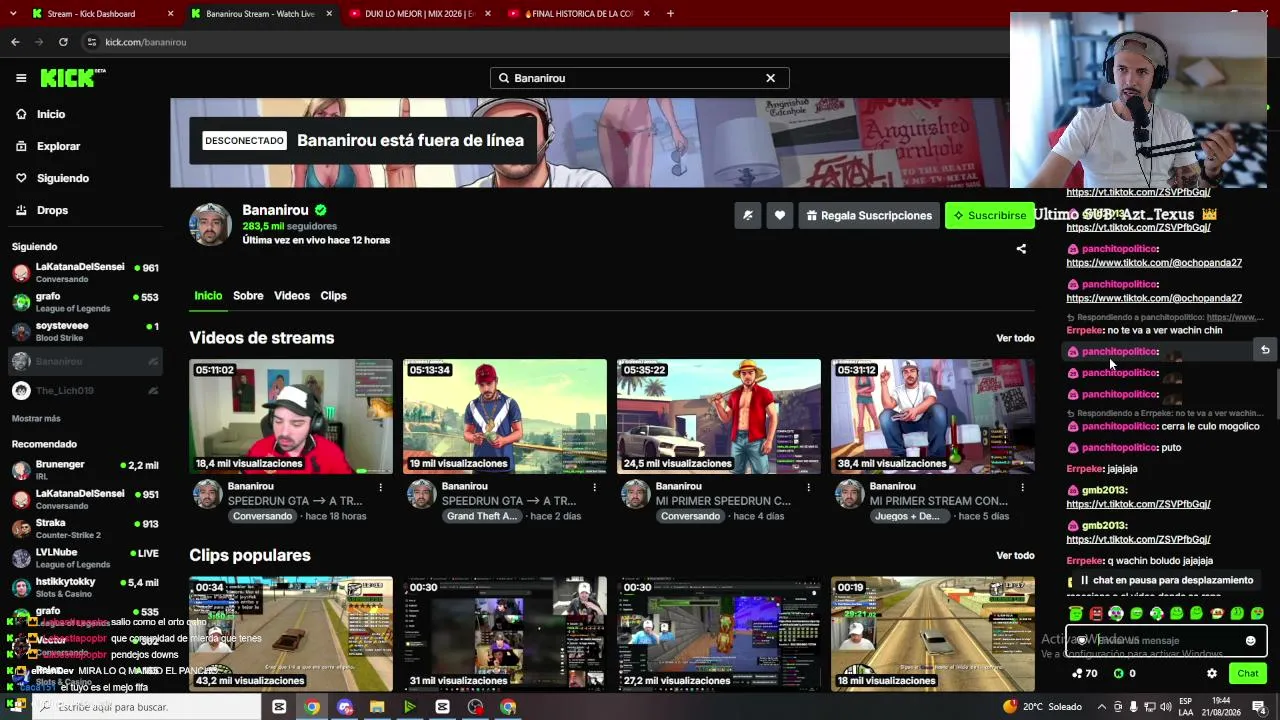Open grafo channel with 553 viewers
The image size is (1280, 720).
(85, 302)
